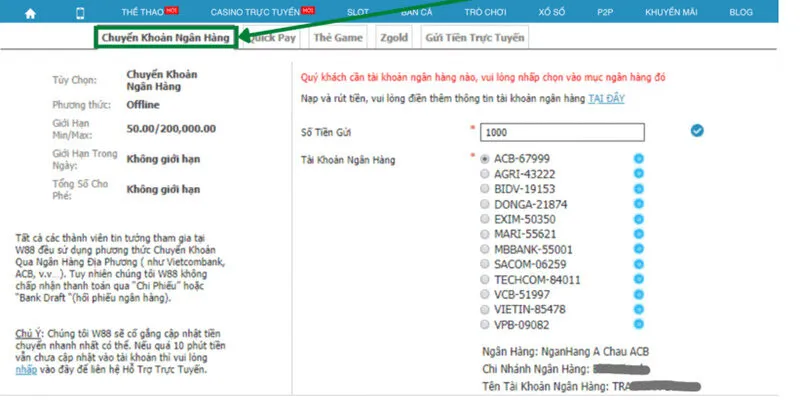Select the VIETIN-85478 bank account option
Screen dimensions: 800x400
tap(485, 310)
